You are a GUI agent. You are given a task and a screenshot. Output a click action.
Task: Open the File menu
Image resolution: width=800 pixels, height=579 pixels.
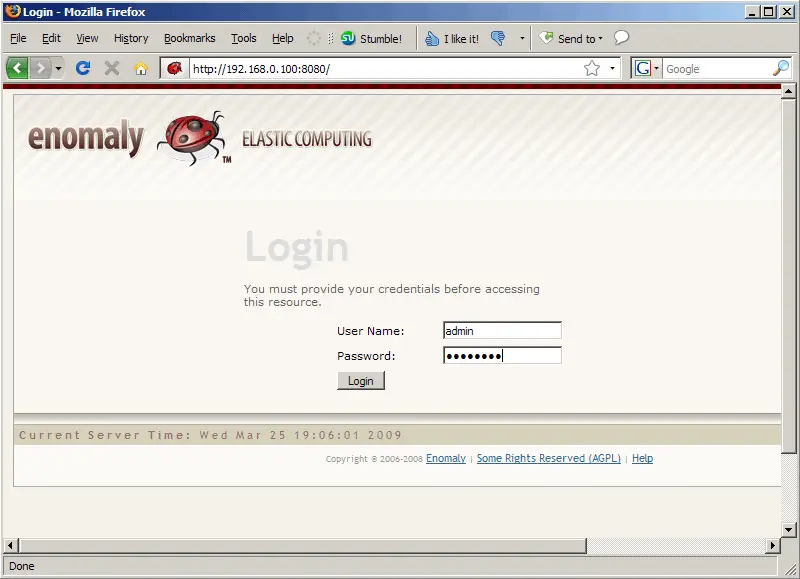click(18, 38)
